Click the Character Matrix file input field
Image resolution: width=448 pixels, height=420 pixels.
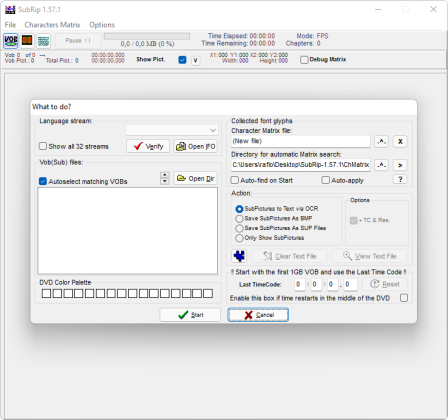click(x=301, y=141)
